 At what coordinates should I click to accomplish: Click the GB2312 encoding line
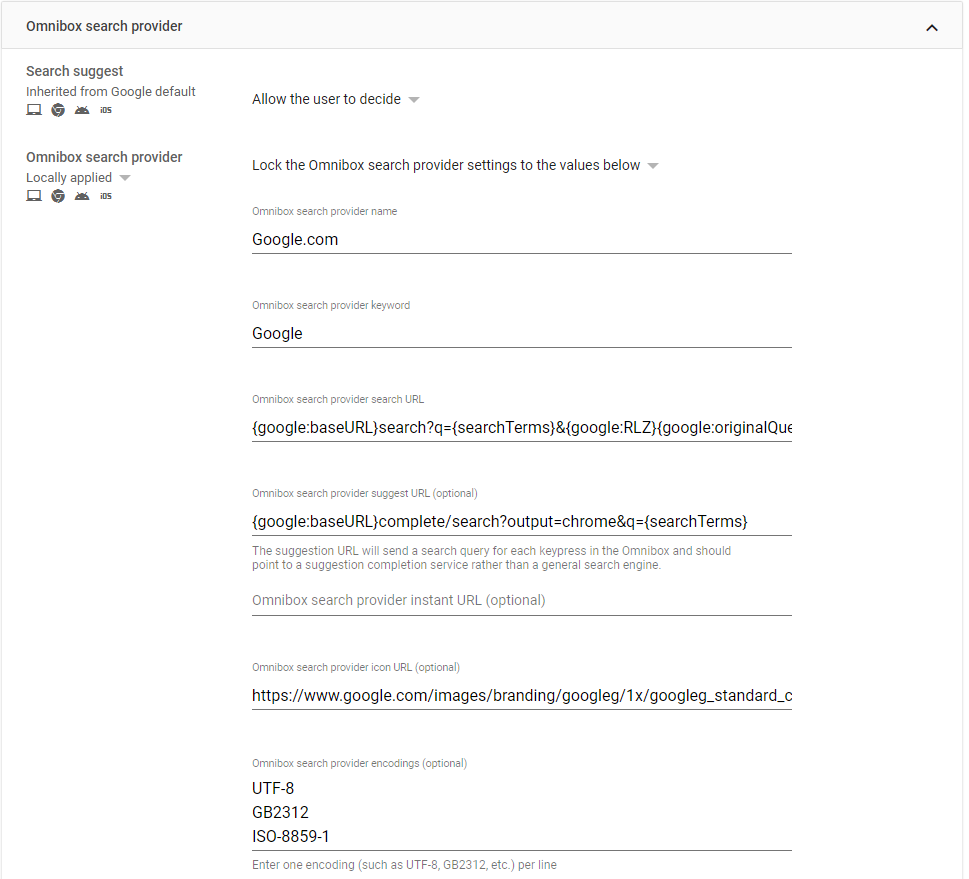[x=280, y=813]
